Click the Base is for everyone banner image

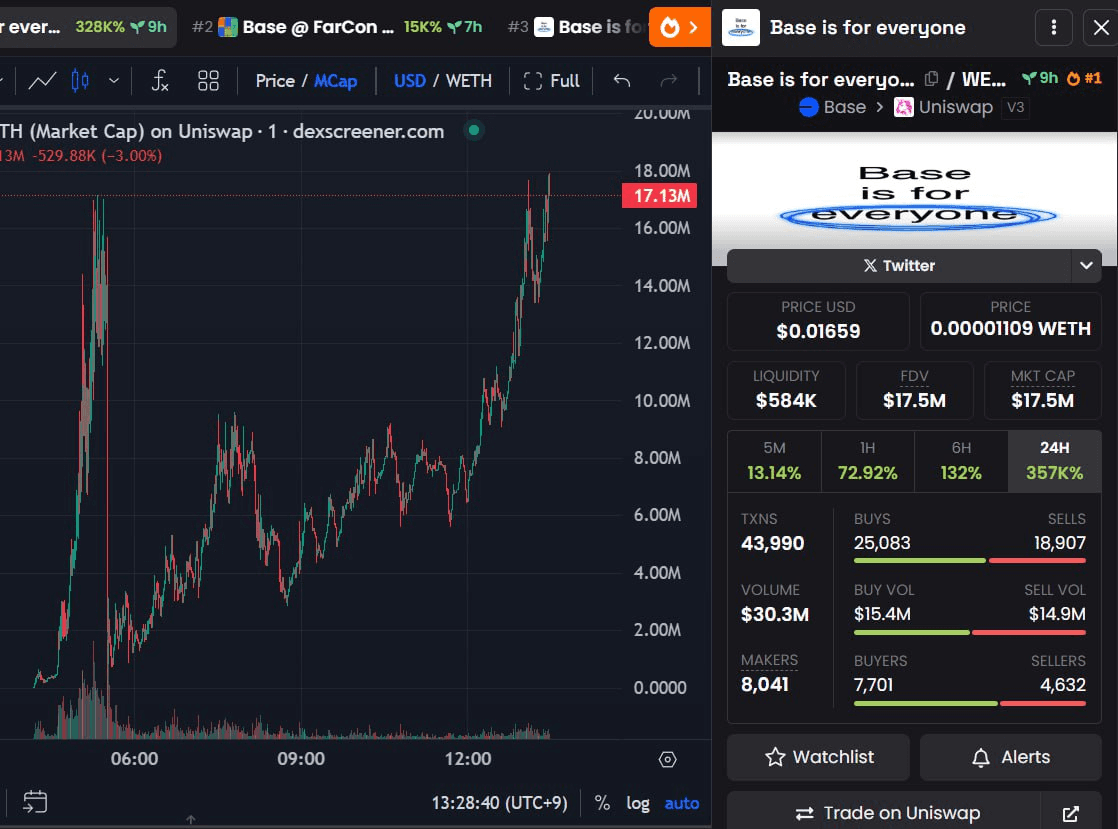click(915, 197)
